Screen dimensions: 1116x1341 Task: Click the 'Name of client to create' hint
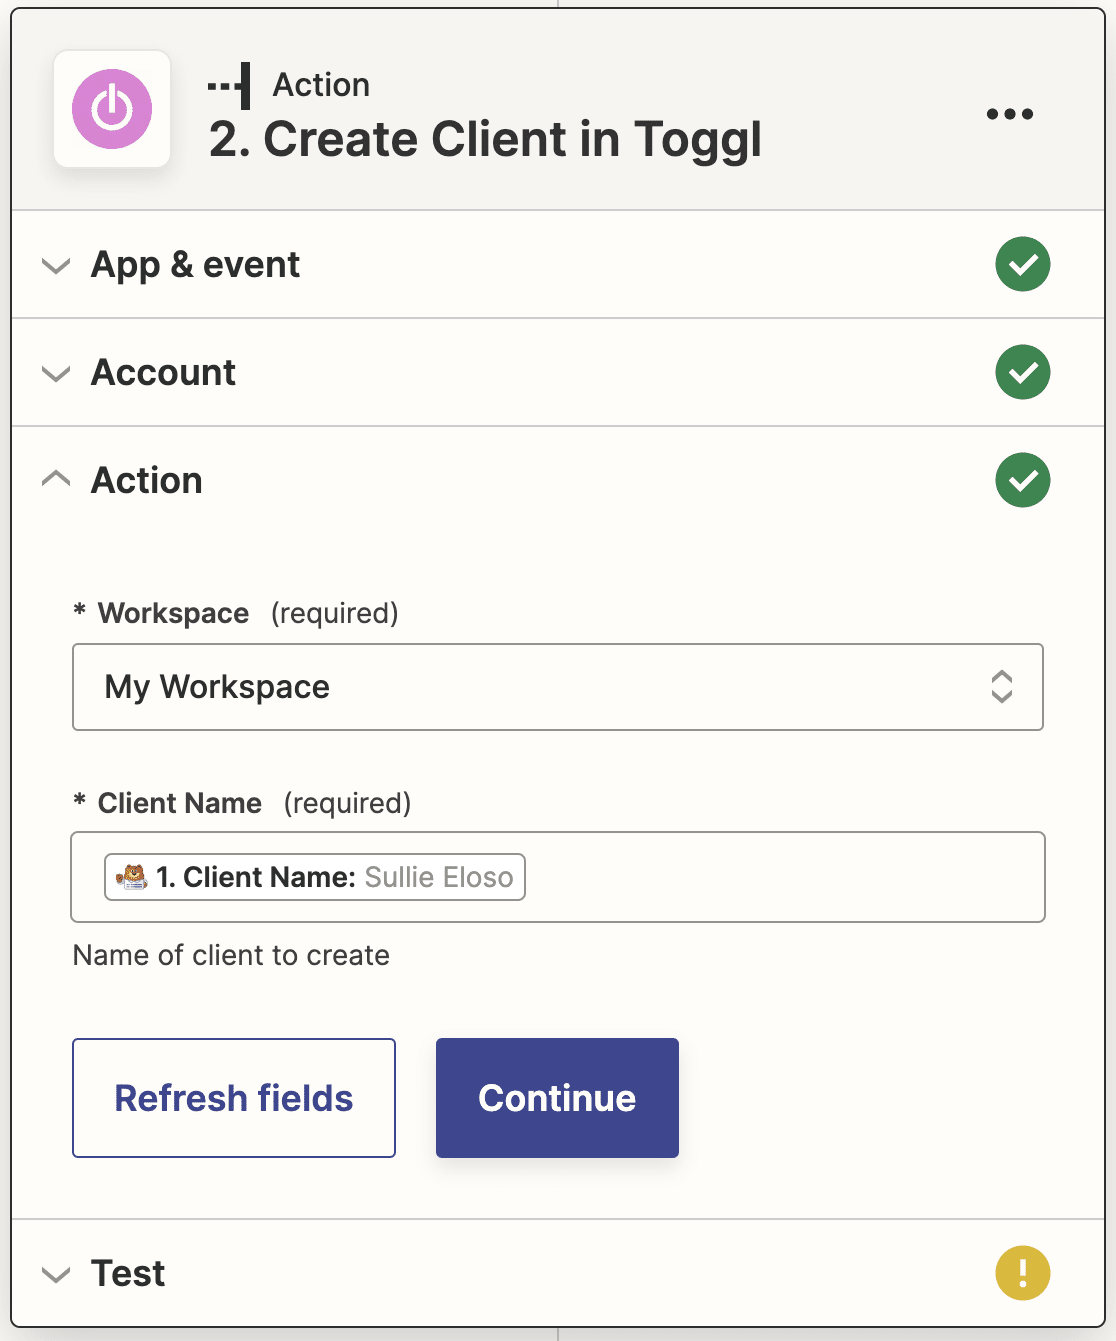[231, 955]
